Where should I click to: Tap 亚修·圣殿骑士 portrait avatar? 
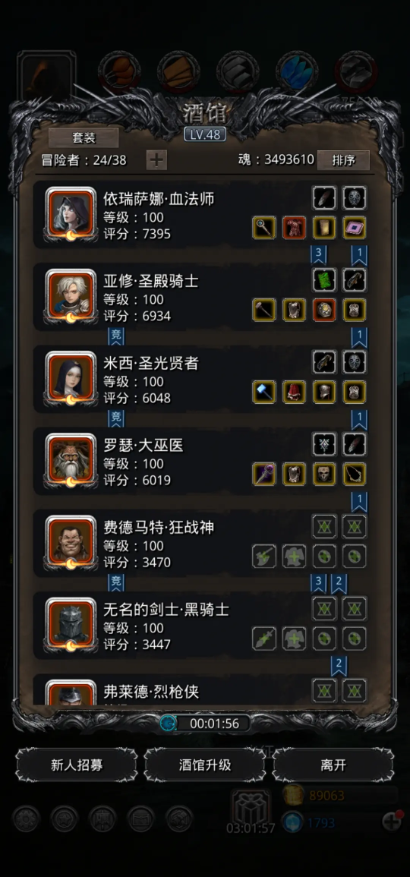point(70,296)
